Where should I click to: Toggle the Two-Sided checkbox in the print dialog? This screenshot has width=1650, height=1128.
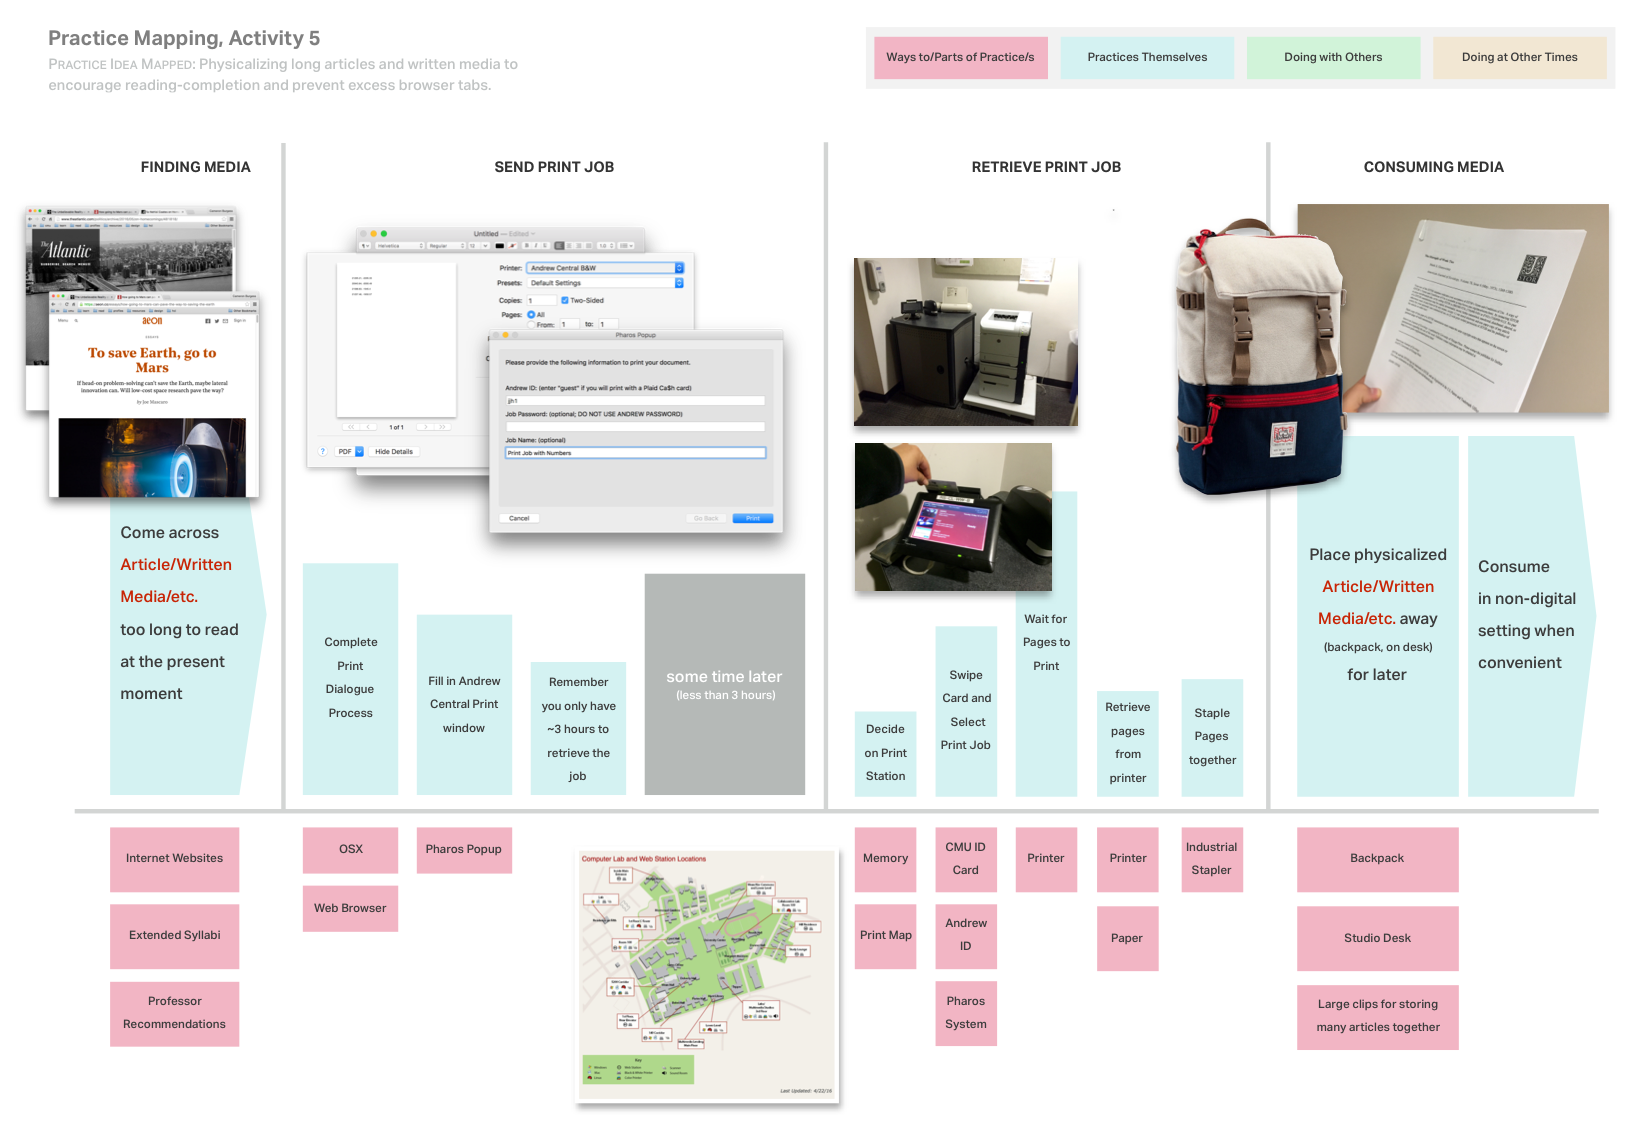[565, 301]
